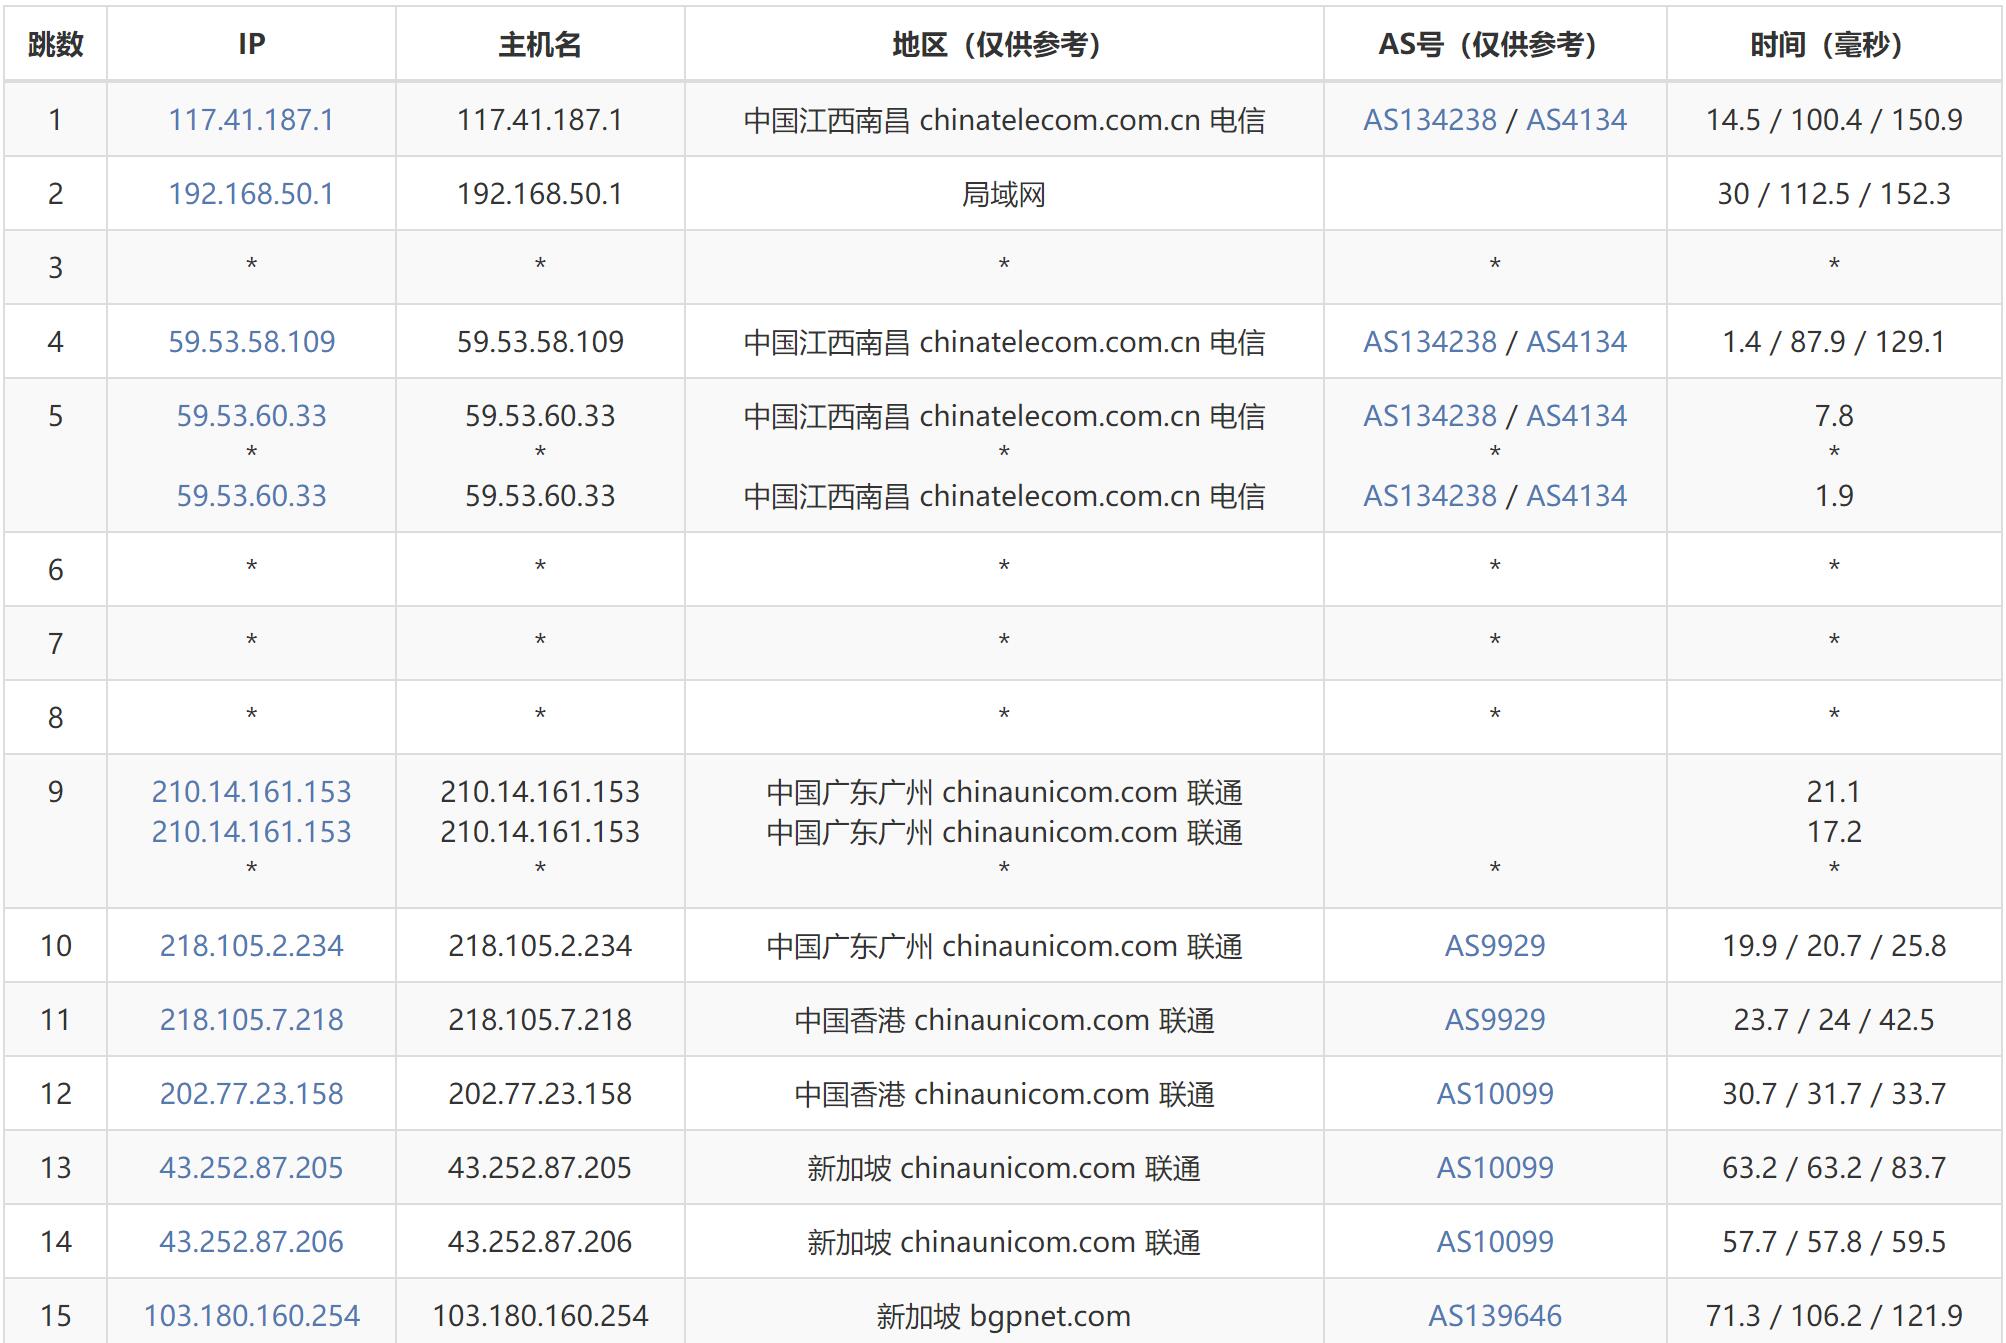Open IP link 43.252.87.205

click(251, 1168)
